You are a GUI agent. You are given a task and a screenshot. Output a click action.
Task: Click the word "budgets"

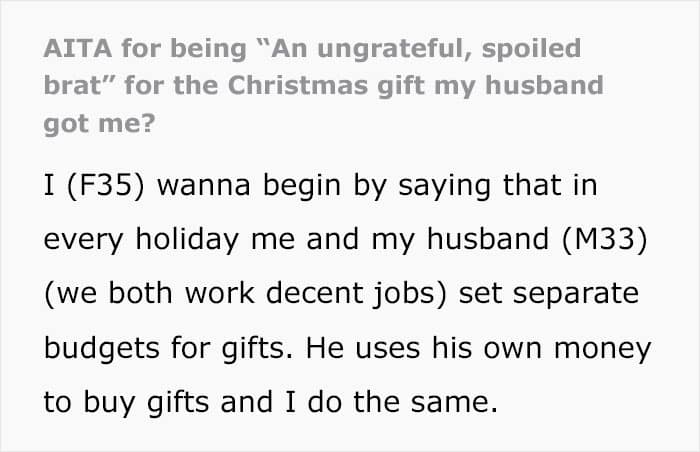click(101, 349)
